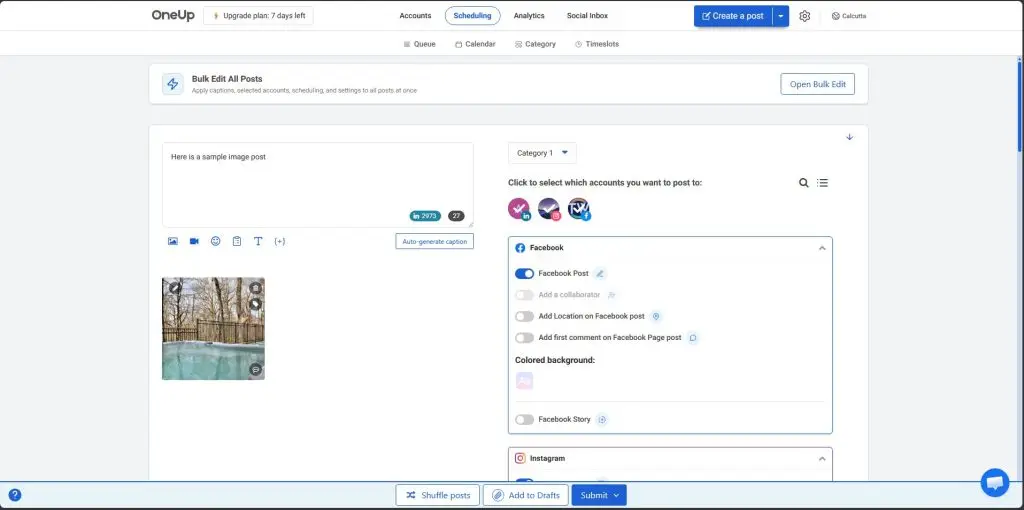Open the Category 1 dropdown
This screenshot has height=510, width=1024.
[542, 153]
